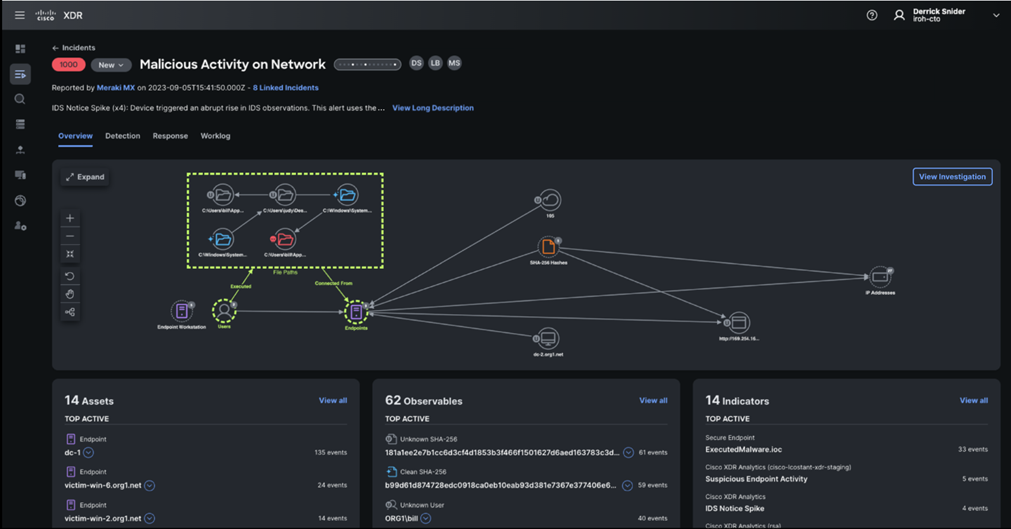Switch to the Detection tab
Image resolution: width=1011 pixels, height=529 pixels.
123,136
